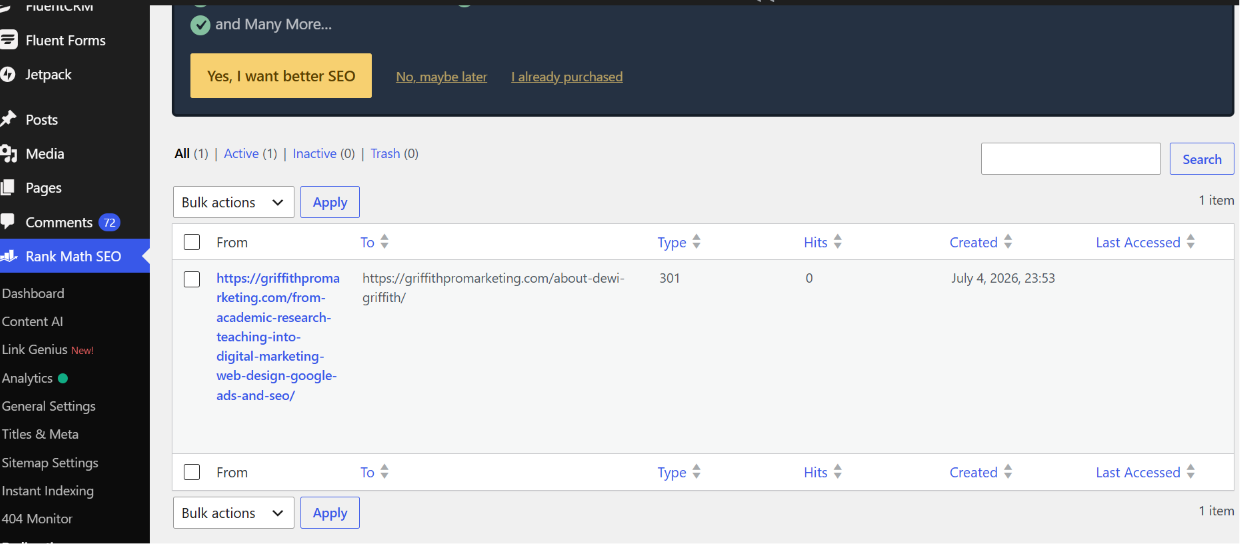Image resolution: width=1240 pixels, height=544 pixels.
Task: Open Jetpack in the admin menu
Action: pyautogui.click(x=49, y=74)
